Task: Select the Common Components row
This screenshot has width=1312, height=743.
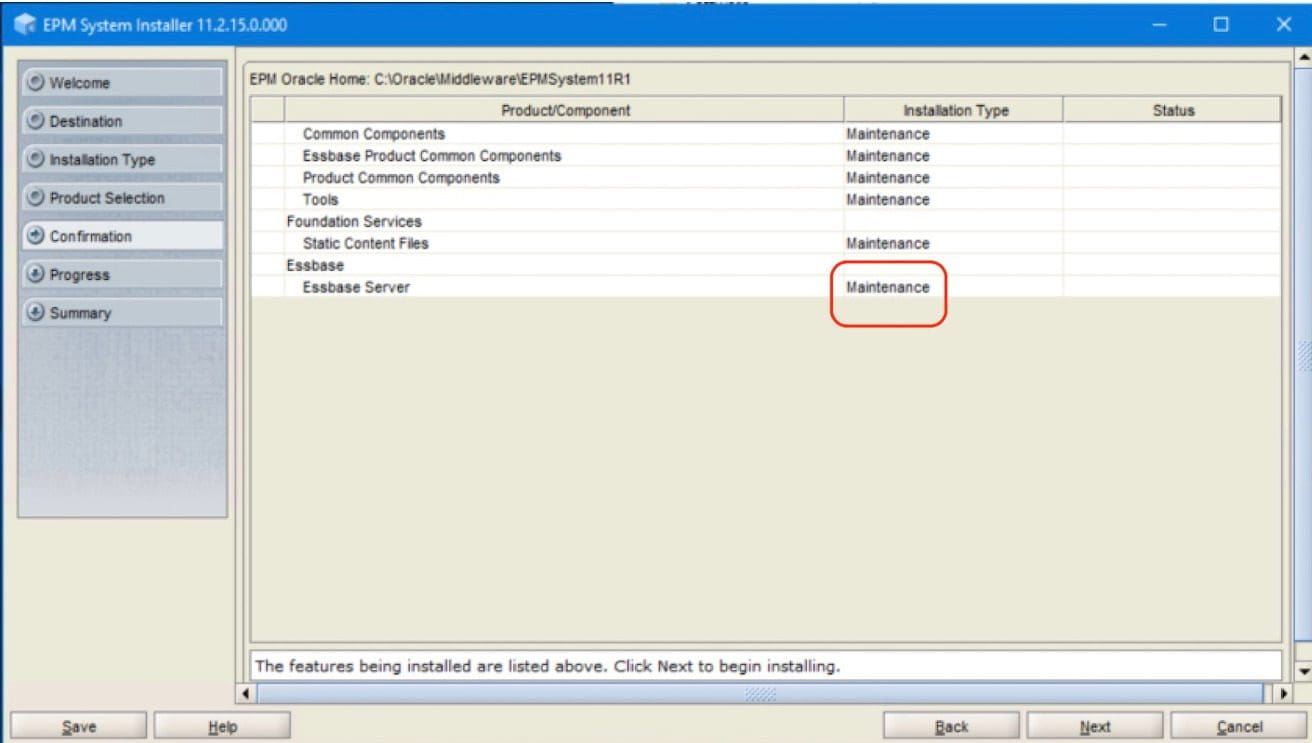Action: pos(765,134)
